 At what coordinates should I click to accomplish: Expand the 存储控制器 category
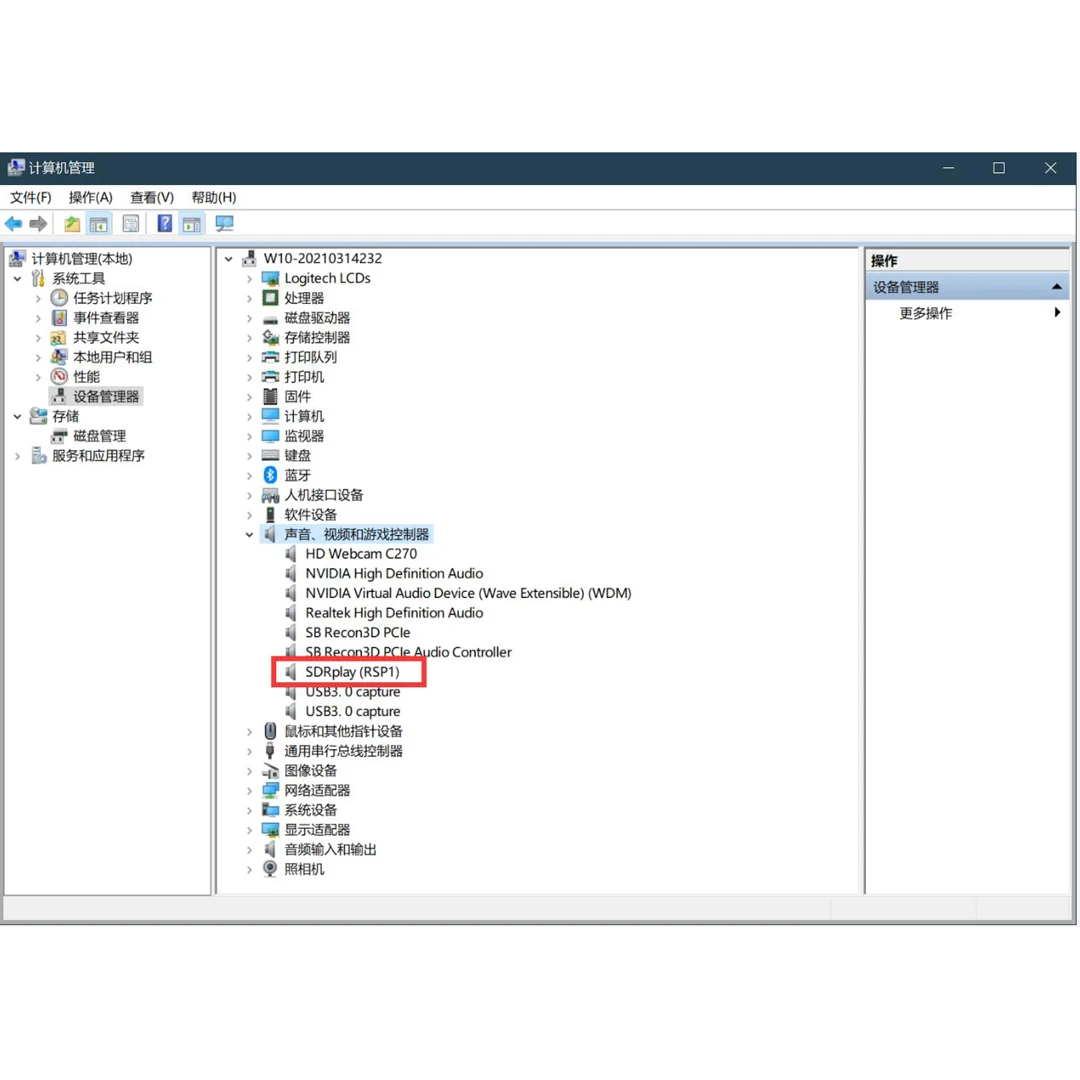[x=249, y=338]
